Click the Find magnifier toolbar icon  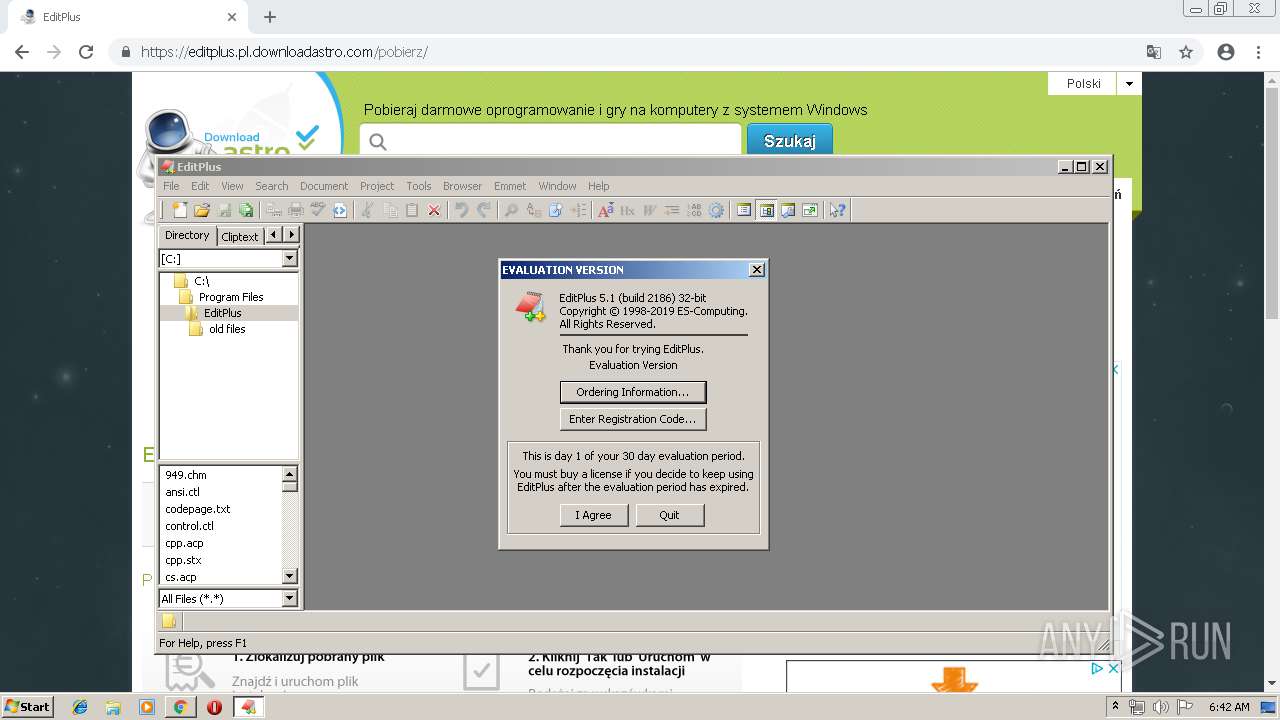point(511,210)
